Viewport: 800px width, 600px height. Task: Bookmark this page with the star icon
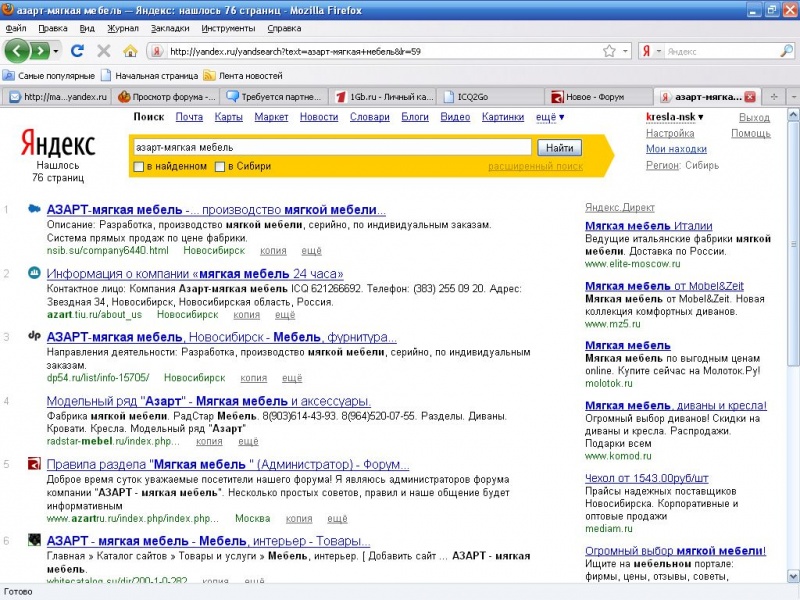tap(609, 50)
